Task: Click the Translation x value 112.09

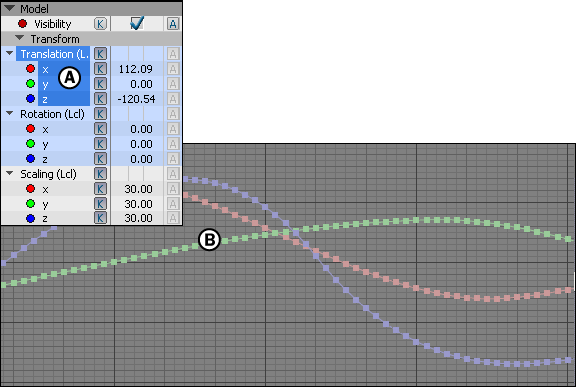Action: (x=136, y=69)
